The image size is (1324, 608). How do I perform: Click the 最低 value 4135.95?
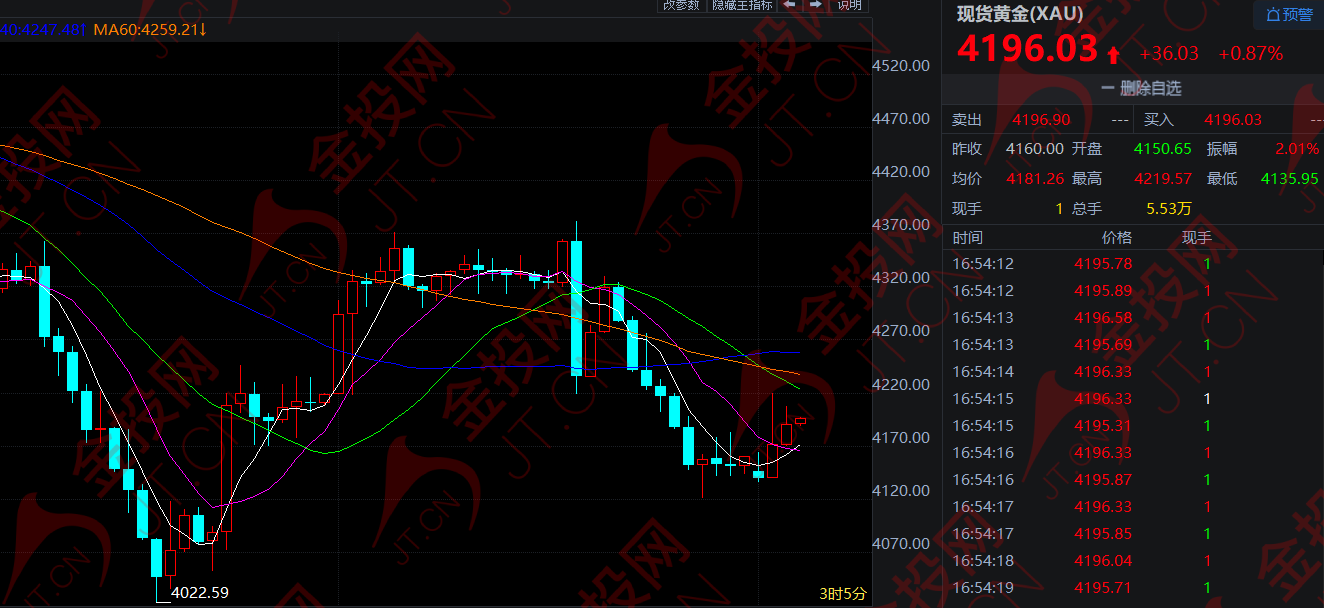[x=1291, y=179]
